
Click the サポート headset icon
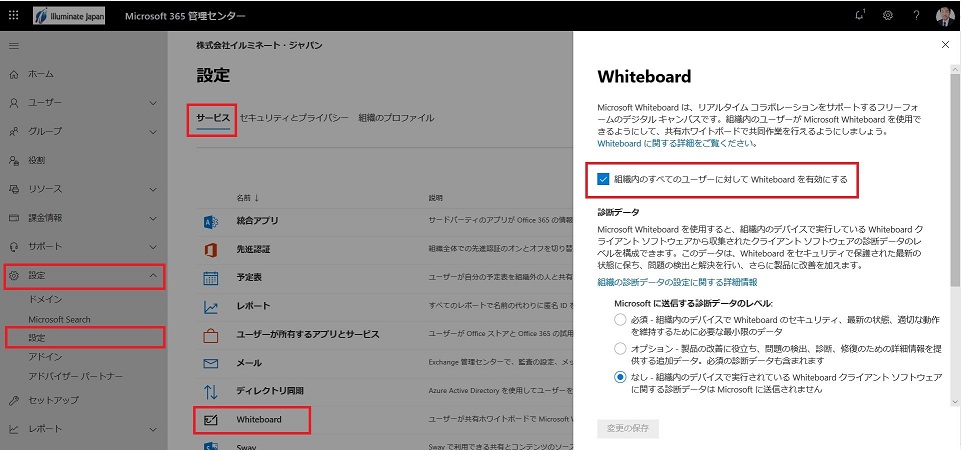pos(13,246)
